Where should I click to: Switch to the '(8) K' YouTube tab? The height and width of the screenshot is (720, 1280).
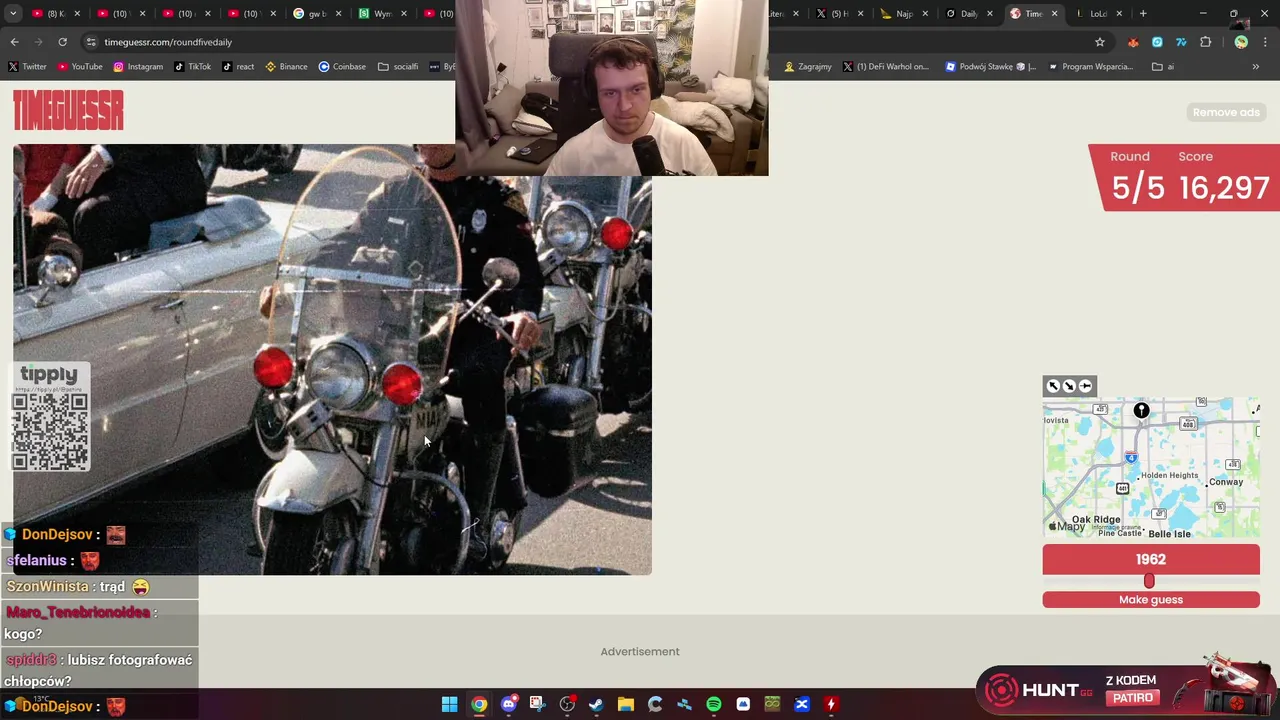pyautogui.click(x=55, y=14)
